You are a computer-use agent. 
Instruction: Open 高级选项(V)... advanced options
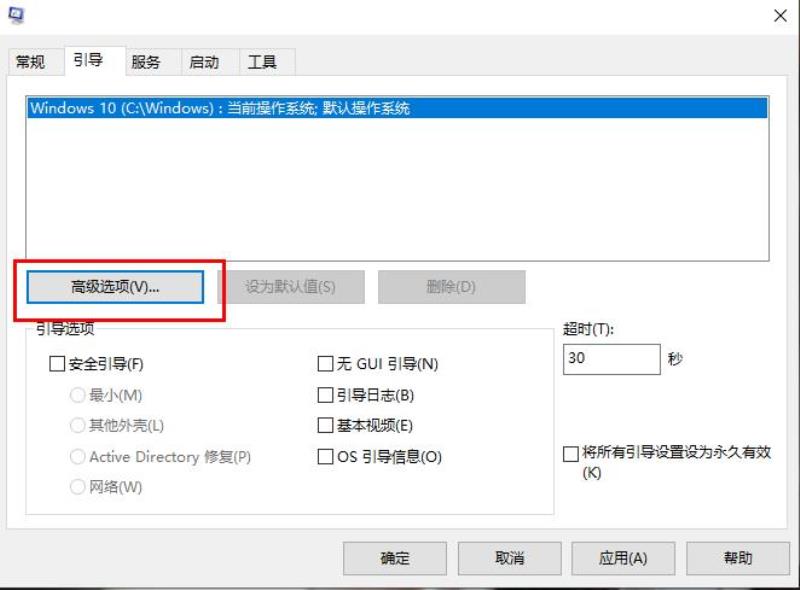[x=115, y=287]
